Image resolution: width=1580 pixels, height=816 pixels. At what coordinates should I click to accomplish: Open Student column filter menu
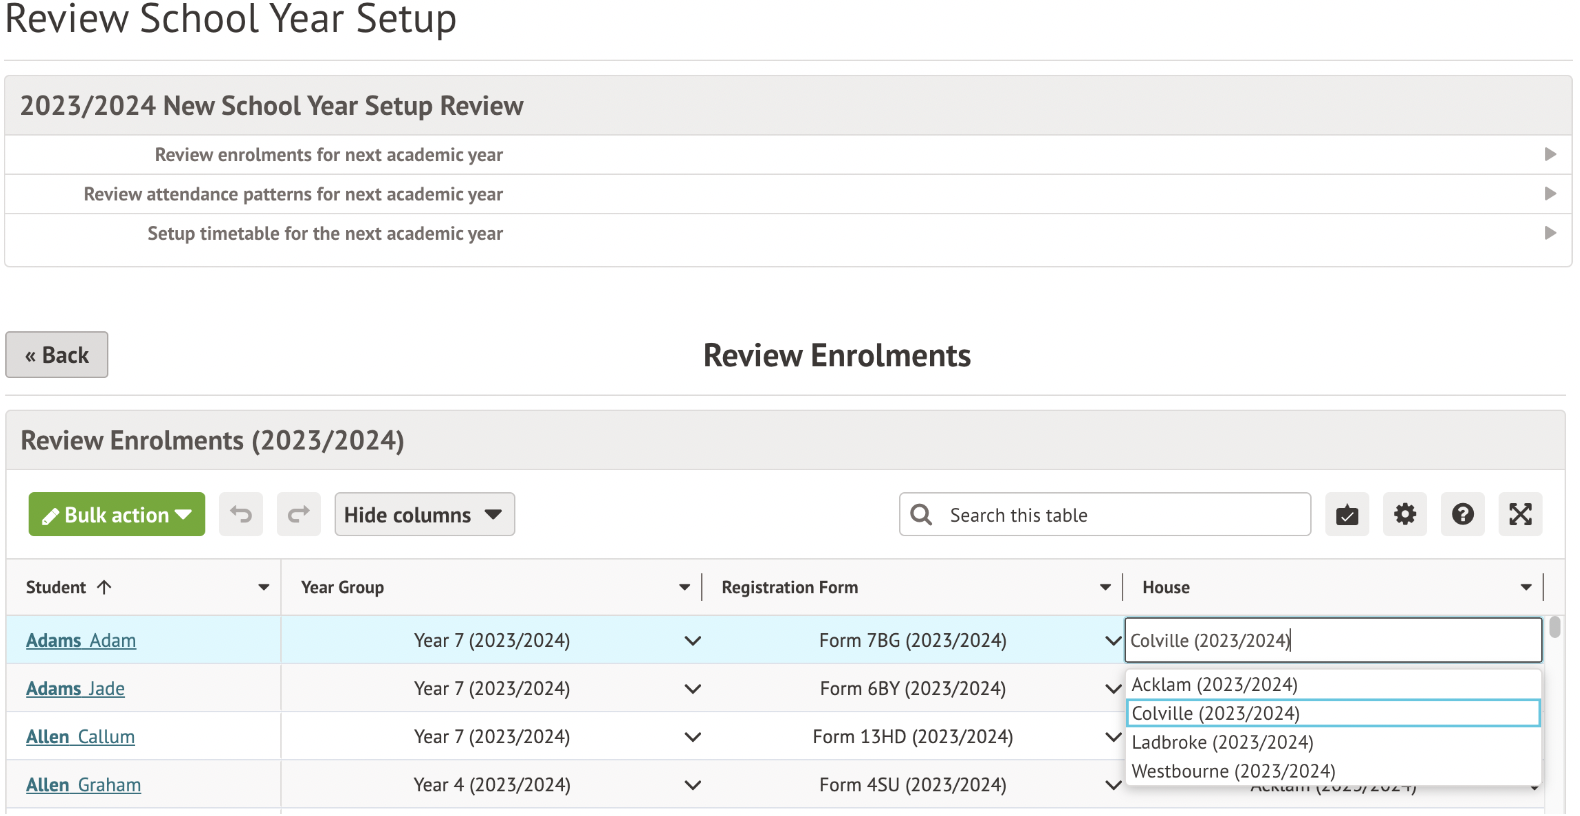264,587
